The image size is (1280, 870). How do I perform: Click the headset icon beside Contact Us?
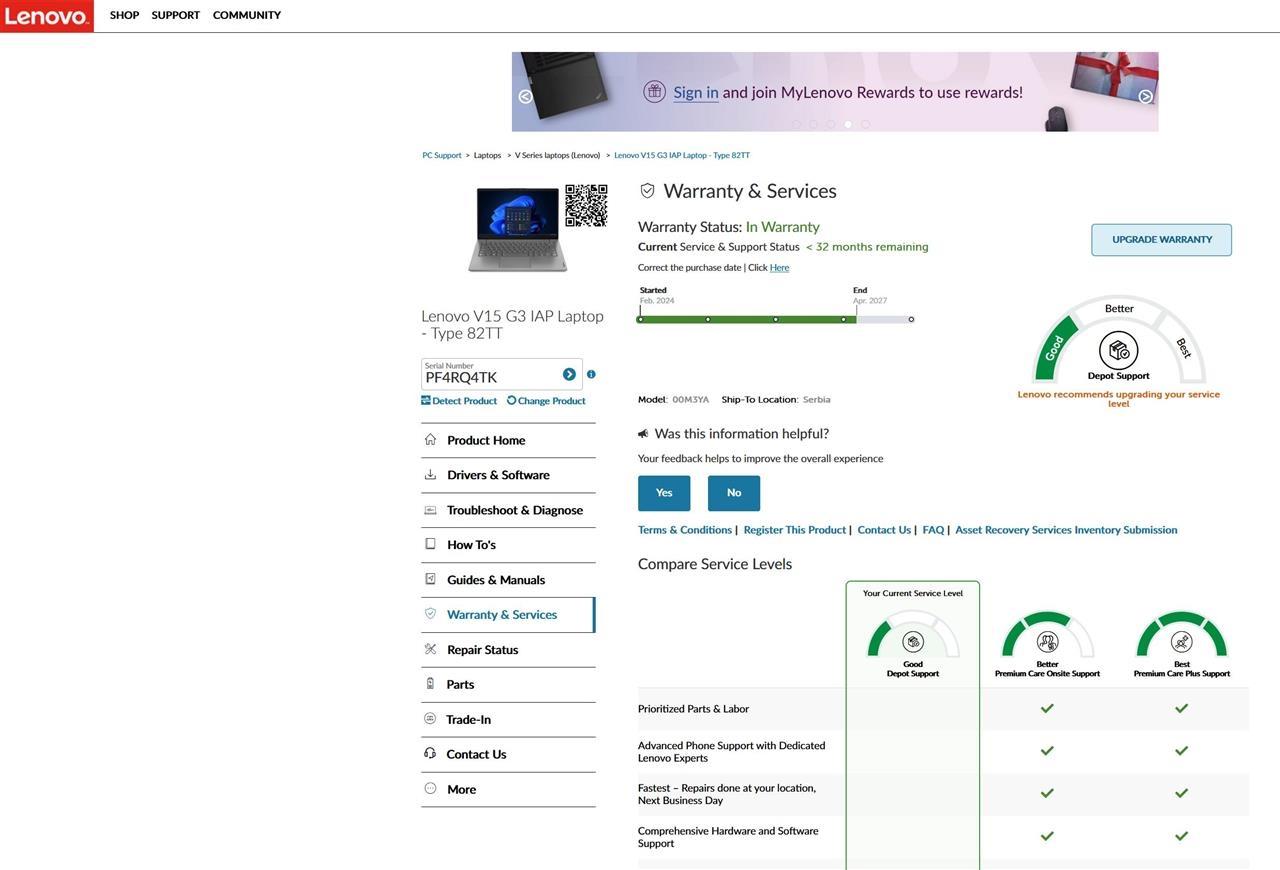pyautogui.click(x=430, y=753)
